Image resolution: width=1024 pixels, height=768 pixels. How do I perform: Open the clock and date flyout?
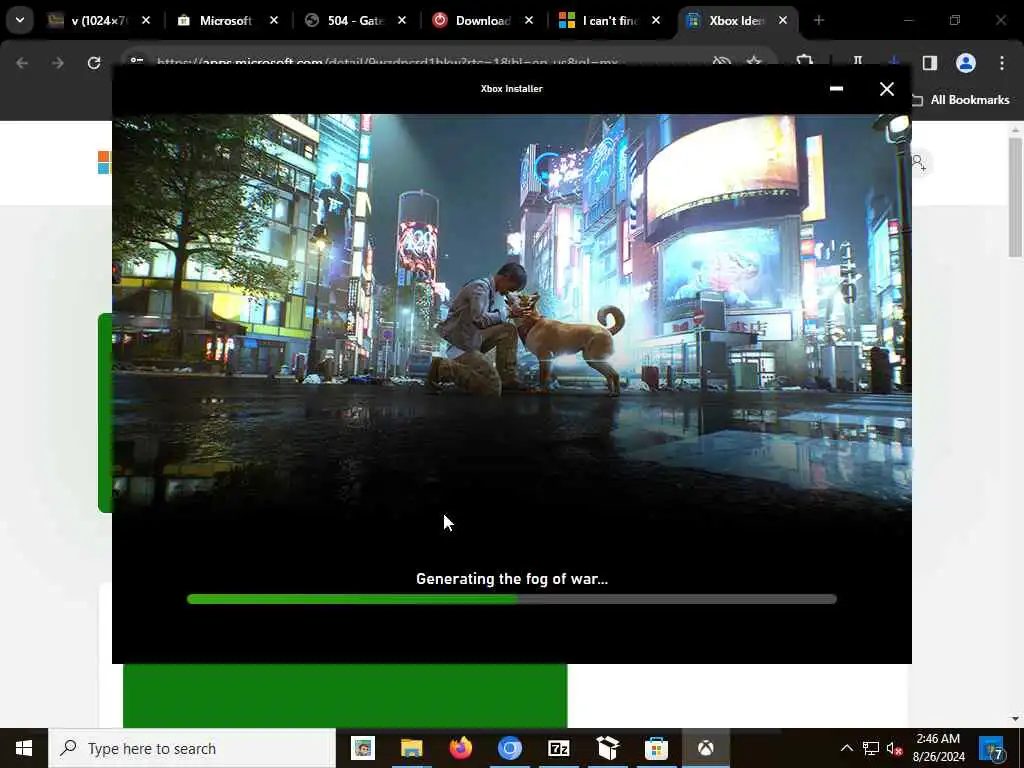(x=938, y=748)
